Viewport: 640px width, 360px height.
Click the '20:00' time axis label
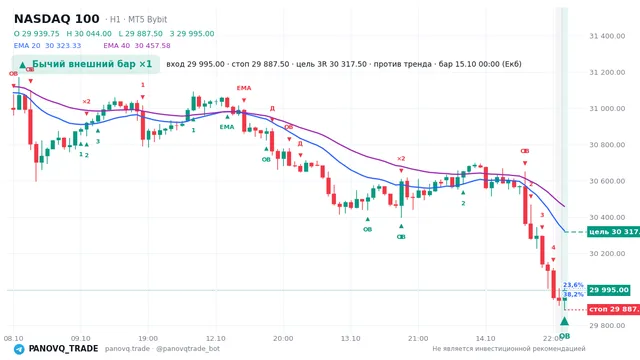(283, 338)
